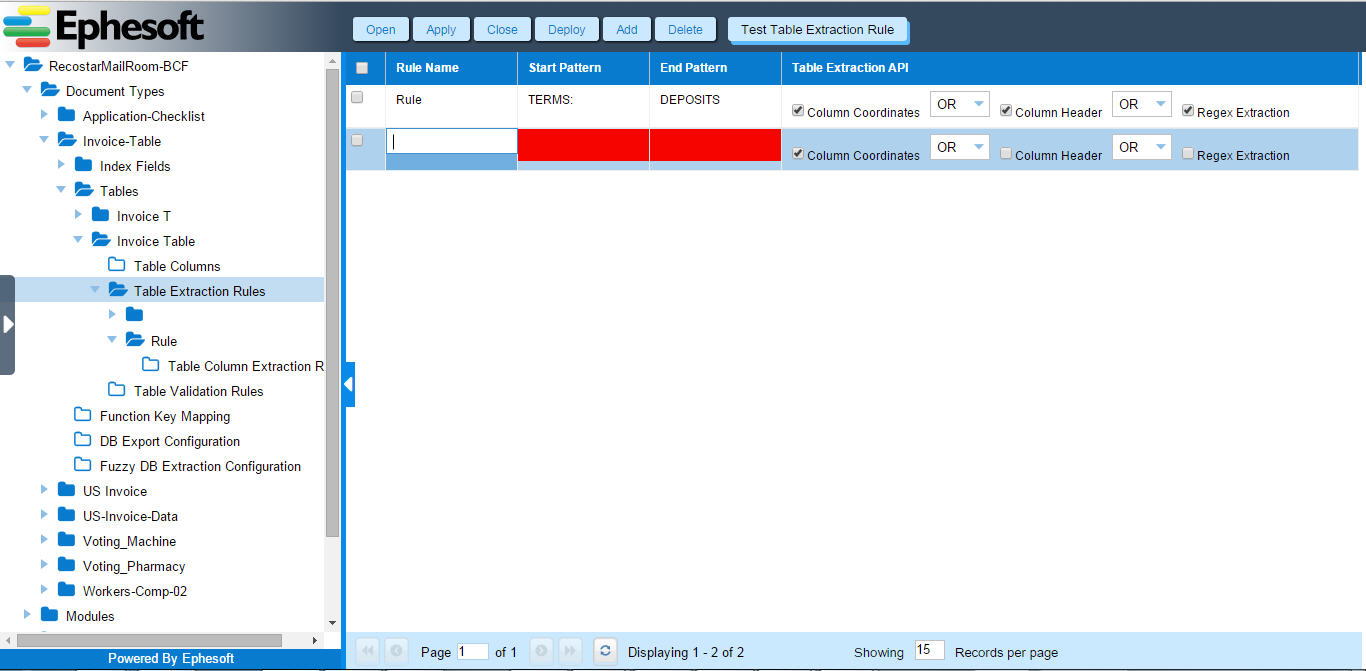The height and width of the screenshot is (671, 1366).
Task: Open second OR dropdown in the Rule row
Action: pos(1142,104)
